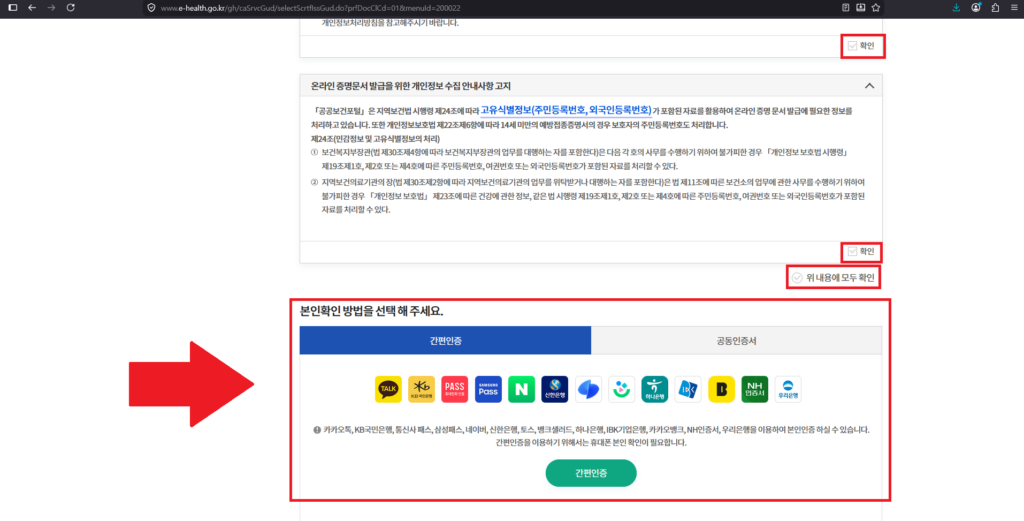This screenshot has height=521, width=1024.
Task: Choose IBK Industrial Bank icon
Action: click(x=688, y=389)
